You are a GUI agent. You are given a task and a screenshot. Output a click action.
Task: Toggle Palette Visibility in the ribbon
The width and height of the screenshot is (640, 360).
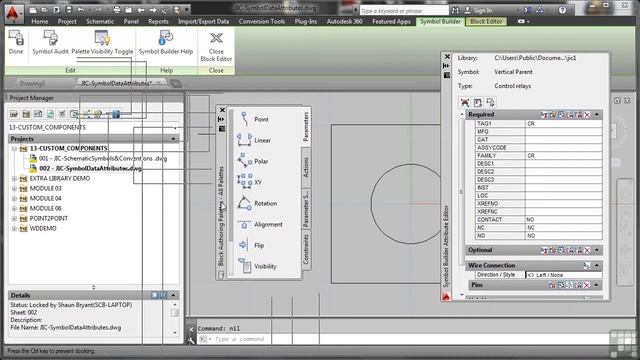pyautogui.click(x=102, y=43)
